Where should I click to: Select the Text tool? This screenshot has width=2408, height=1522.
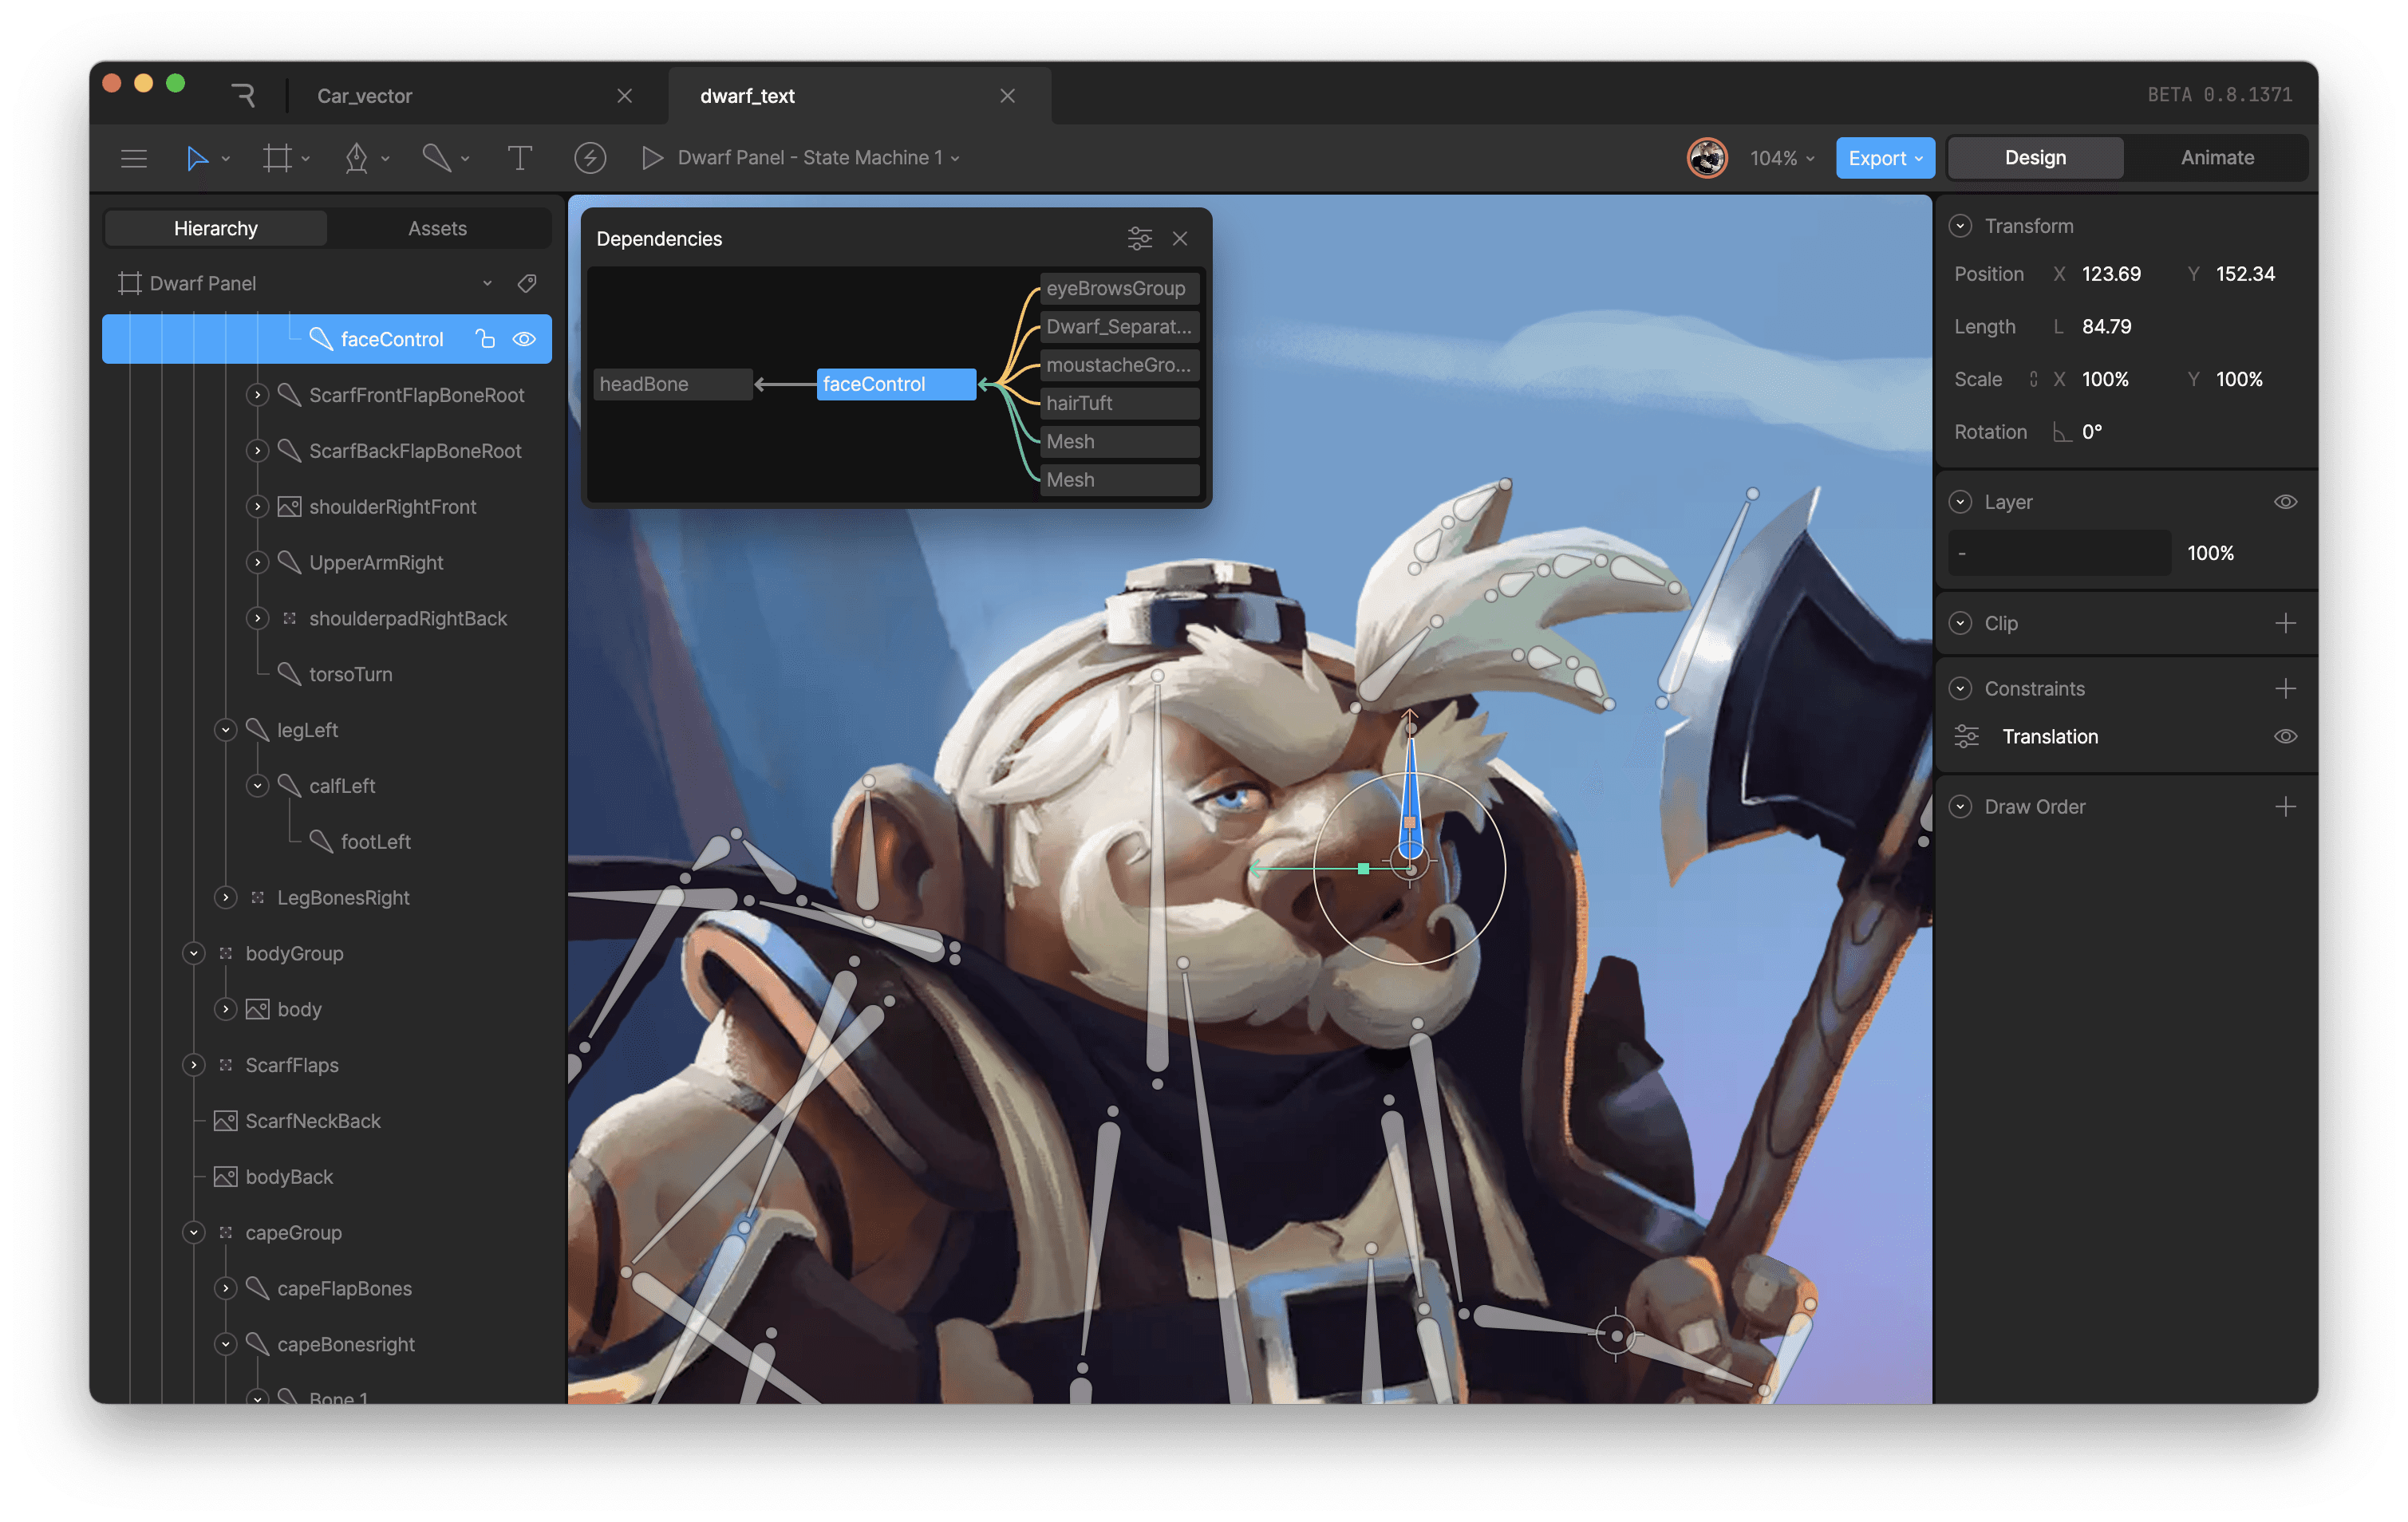tap(519, 158)
